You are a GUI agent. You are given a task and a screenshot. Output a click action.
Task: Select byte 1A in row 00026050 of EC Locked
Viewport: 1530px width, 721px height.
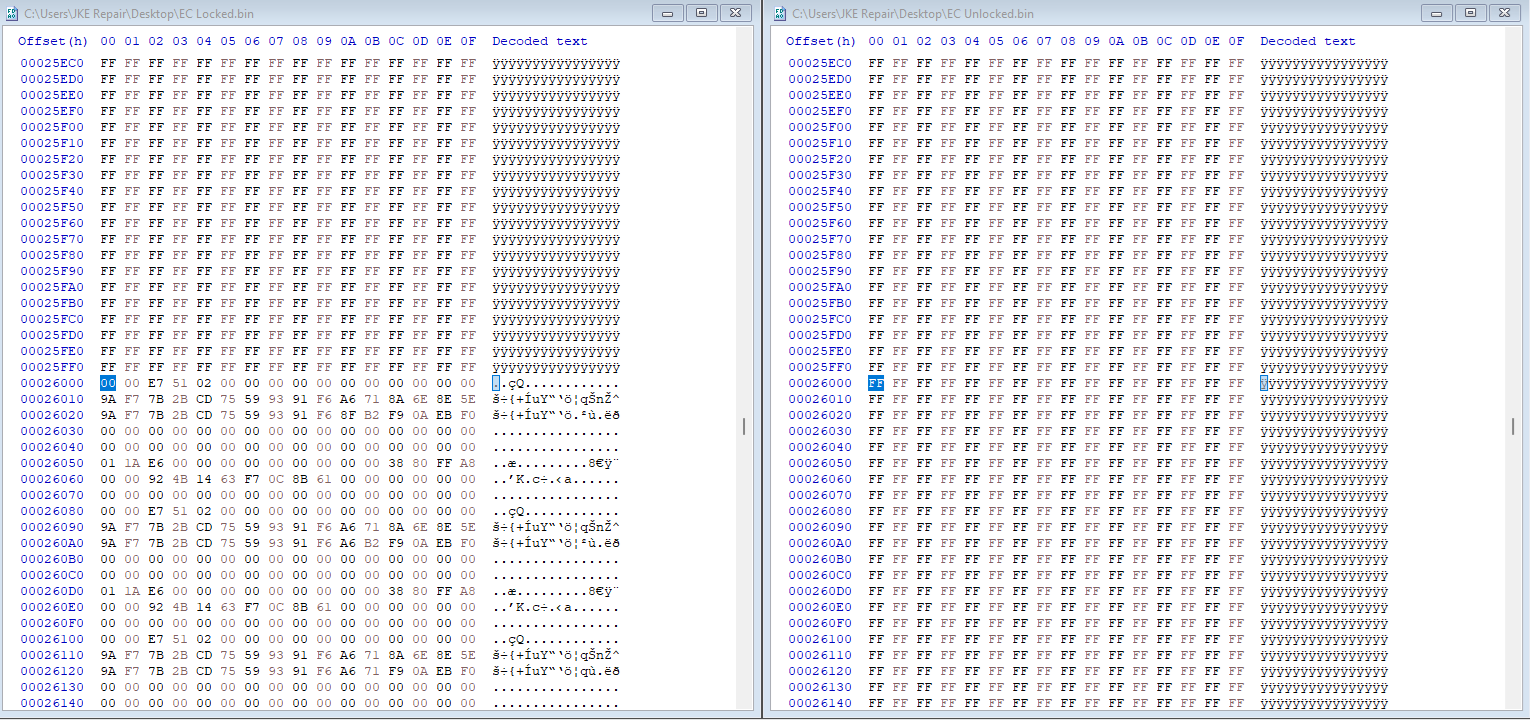pyautogui.click(x=132, y=463)
